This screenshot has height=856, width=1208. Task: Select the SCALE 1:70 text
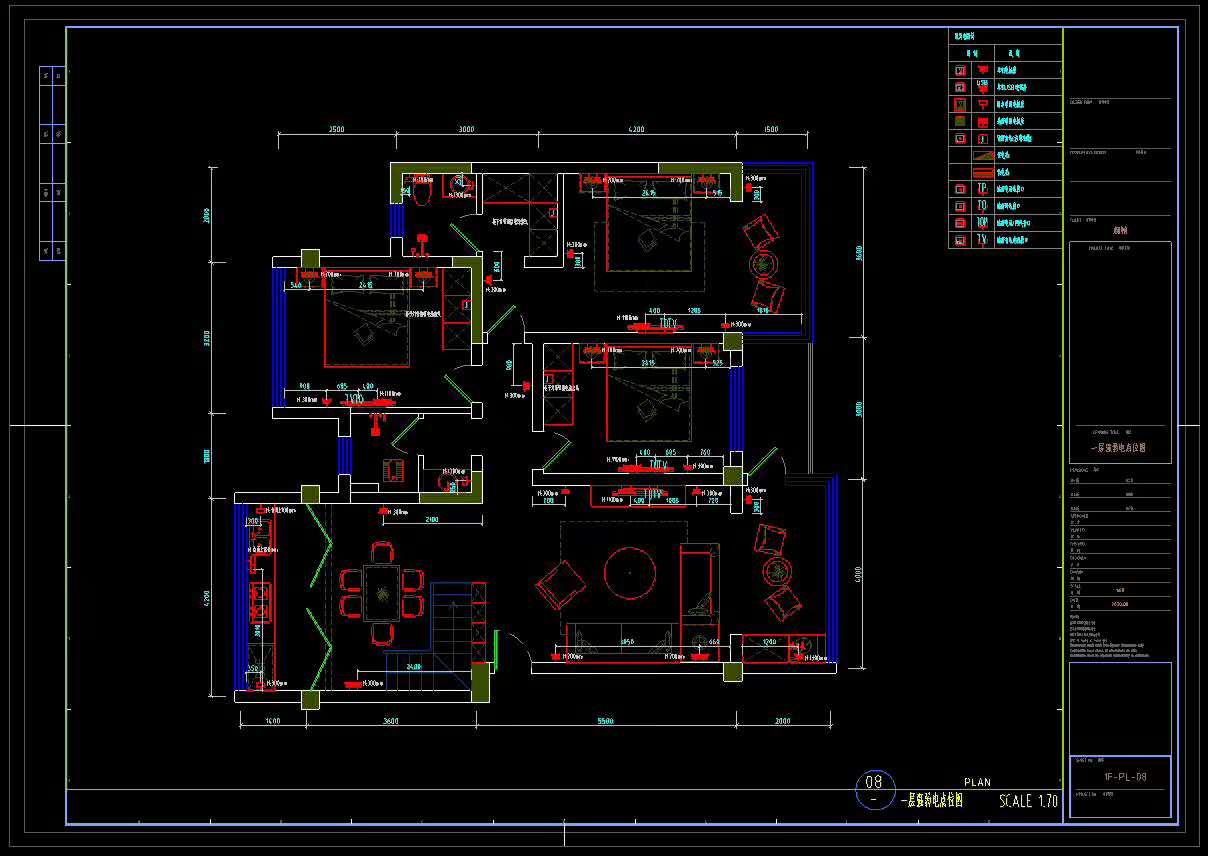click(1028, 801)
